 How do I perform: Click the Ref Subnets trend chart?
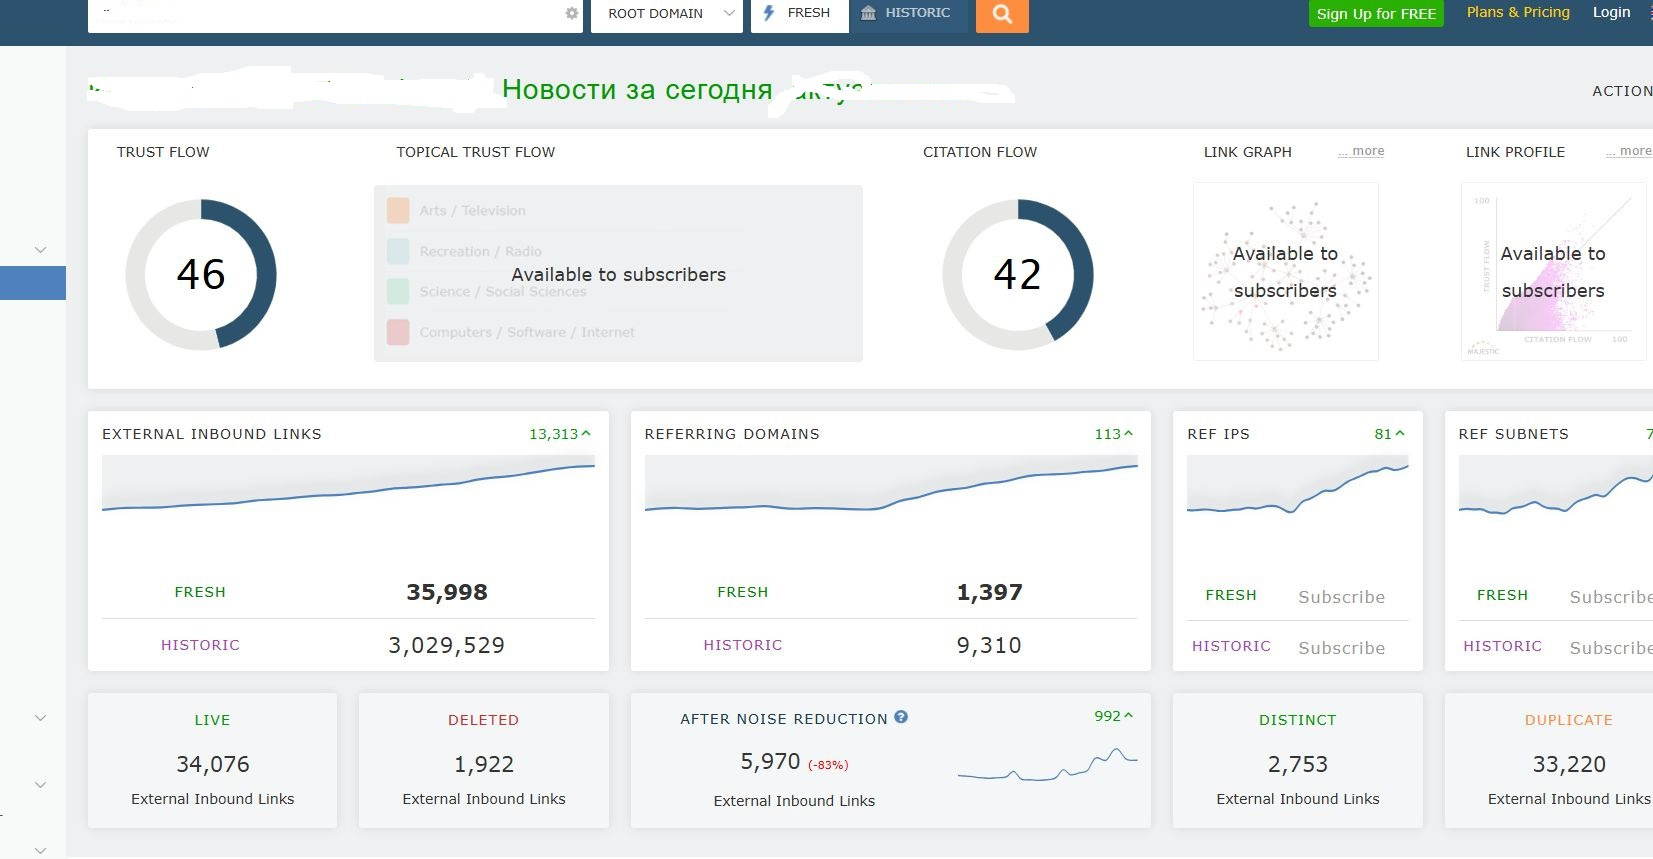pos(1555,485)
